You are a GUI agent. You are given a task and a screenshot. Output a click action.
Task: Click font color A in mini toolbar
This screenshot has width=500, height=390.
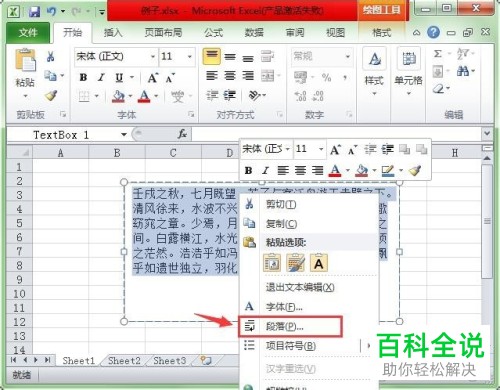[335, 171]
